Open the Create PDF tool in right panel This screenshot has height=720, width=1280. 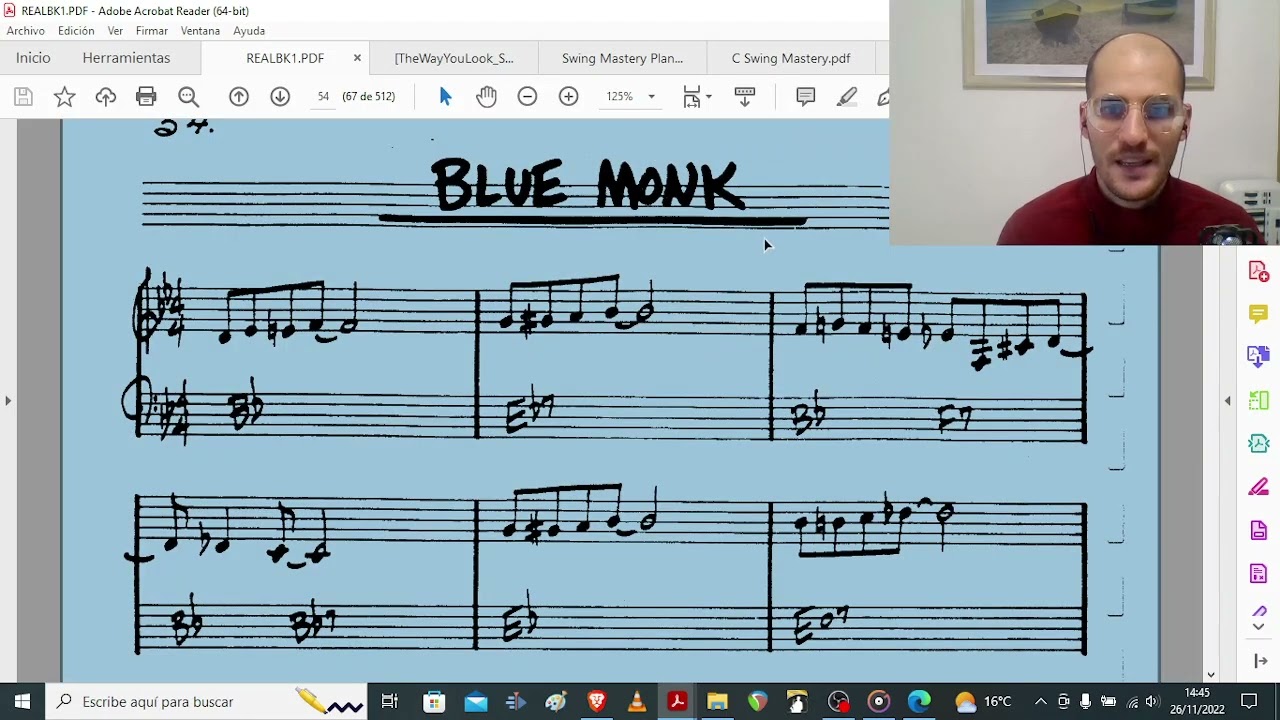pyautogui.click(x=1259, y=271)
